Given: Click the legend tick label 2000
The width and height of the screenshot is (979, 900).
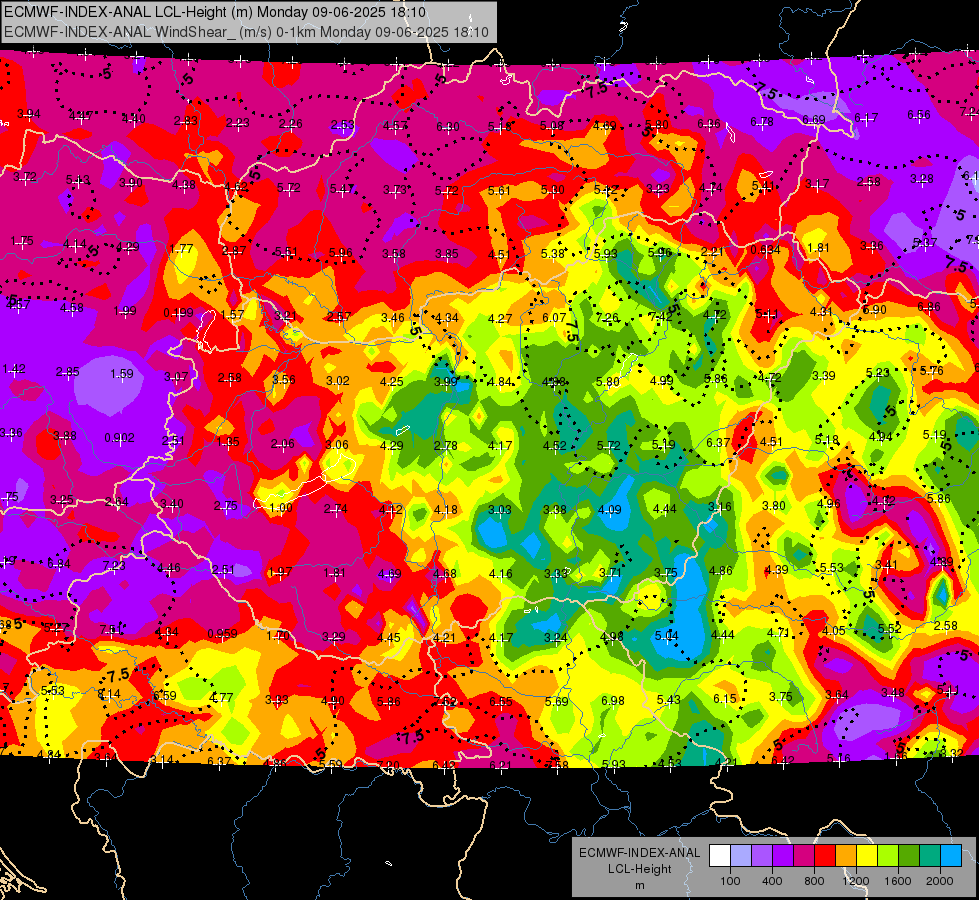Looking at the screenshot, I should (940, 881).
